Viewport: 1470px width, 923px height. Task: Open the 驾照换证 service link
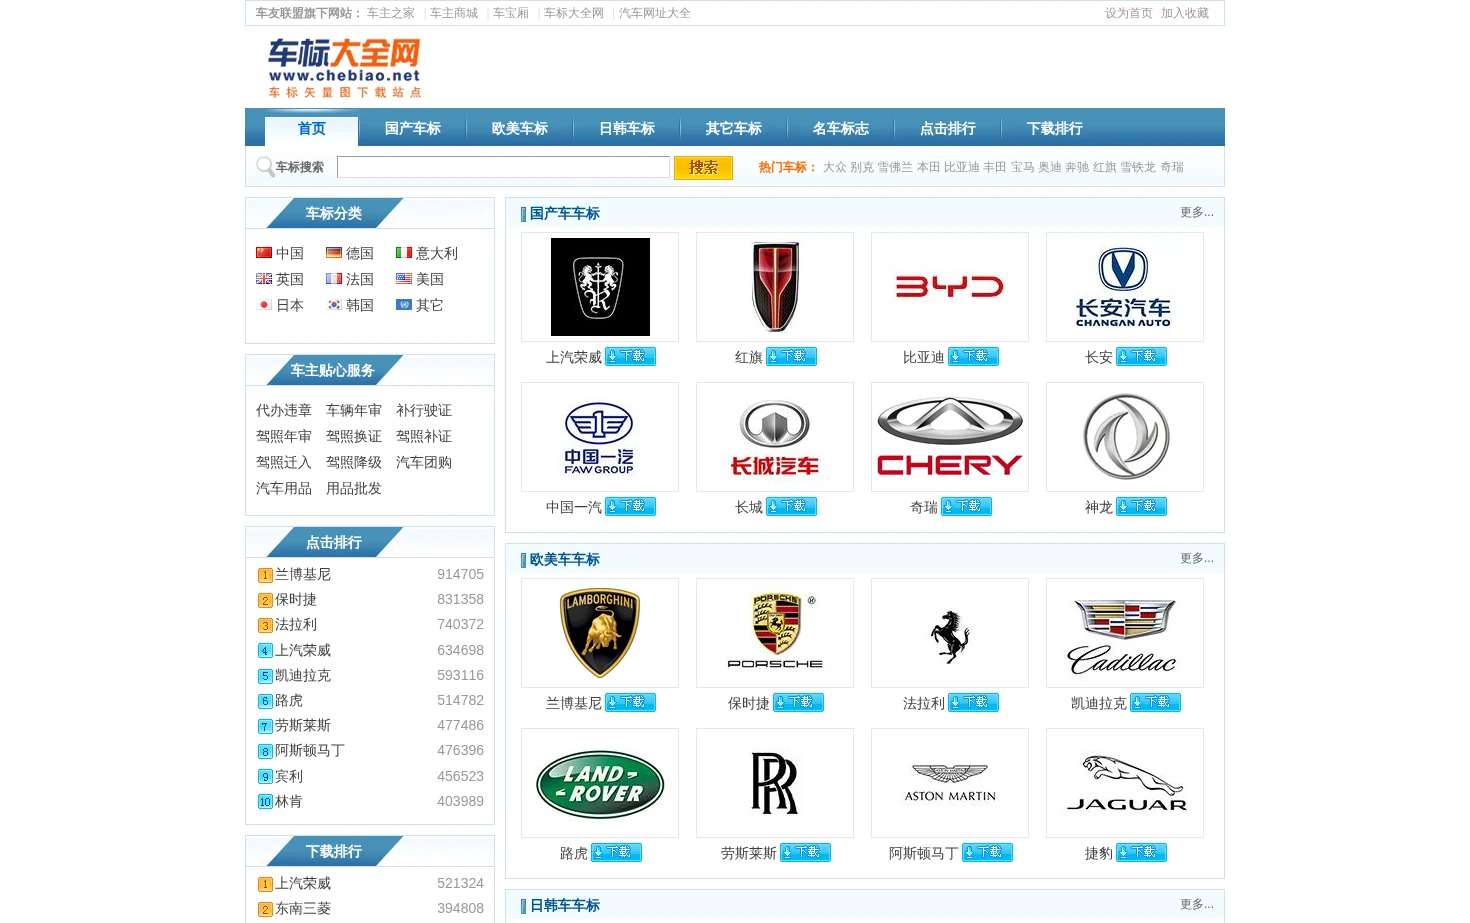coord(354,436)
